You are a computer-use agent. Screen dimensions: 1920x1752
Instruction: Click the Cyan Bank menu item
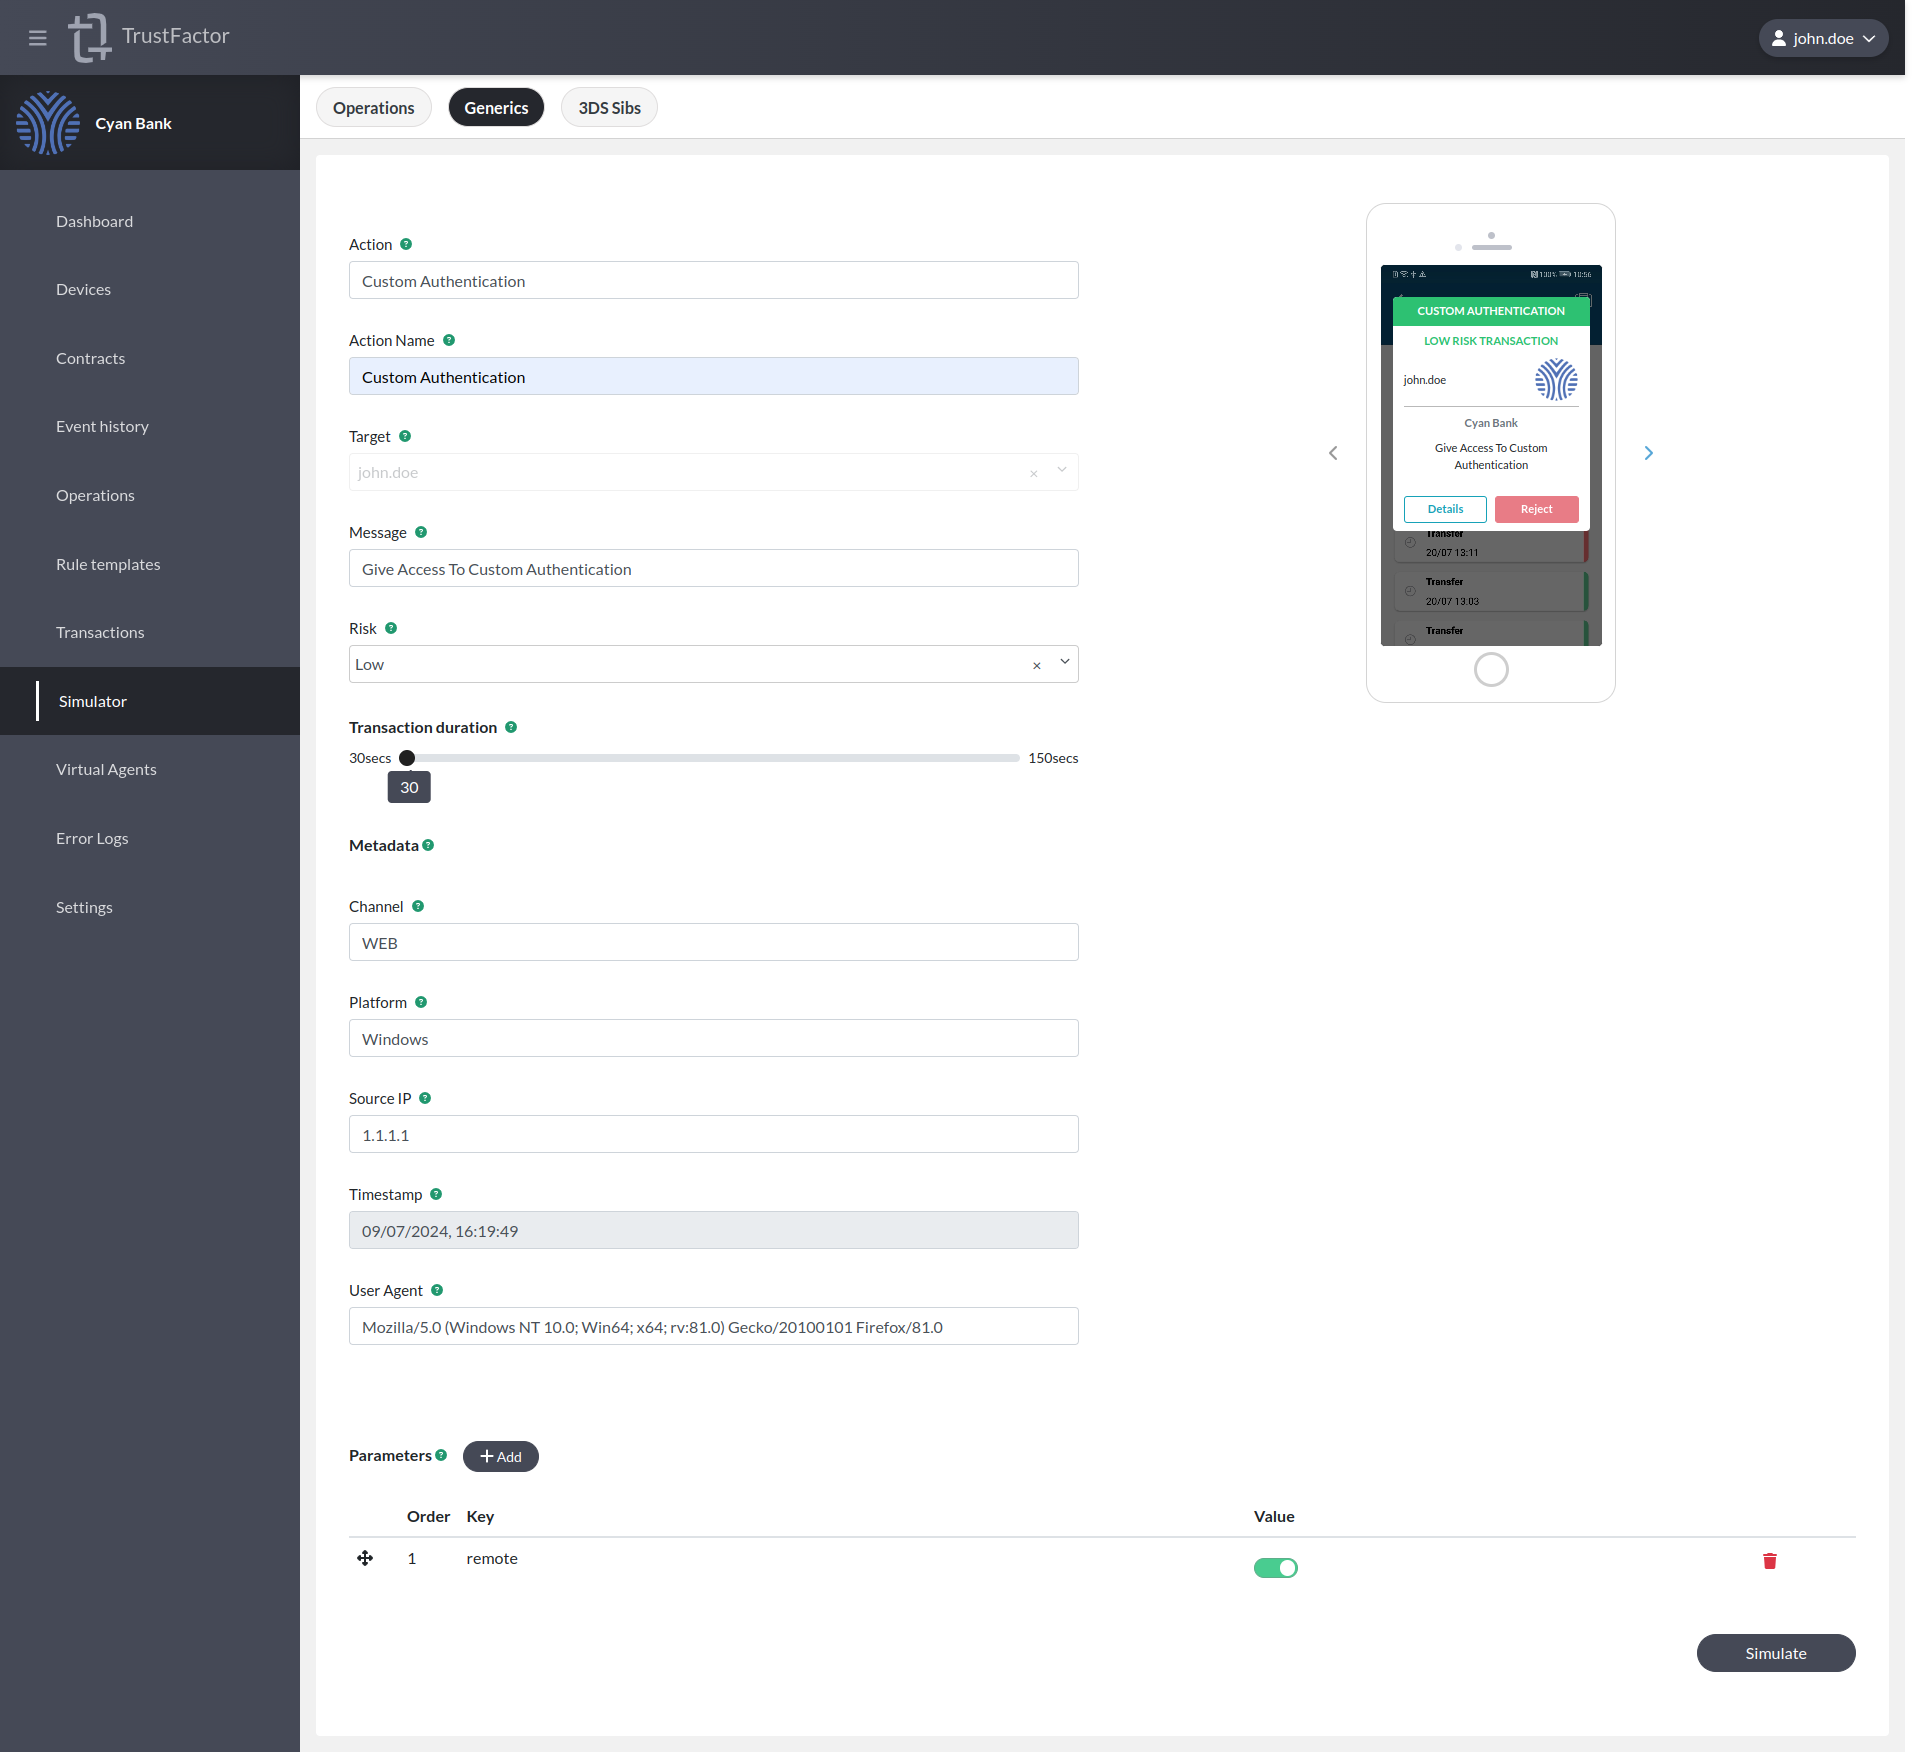134,122
